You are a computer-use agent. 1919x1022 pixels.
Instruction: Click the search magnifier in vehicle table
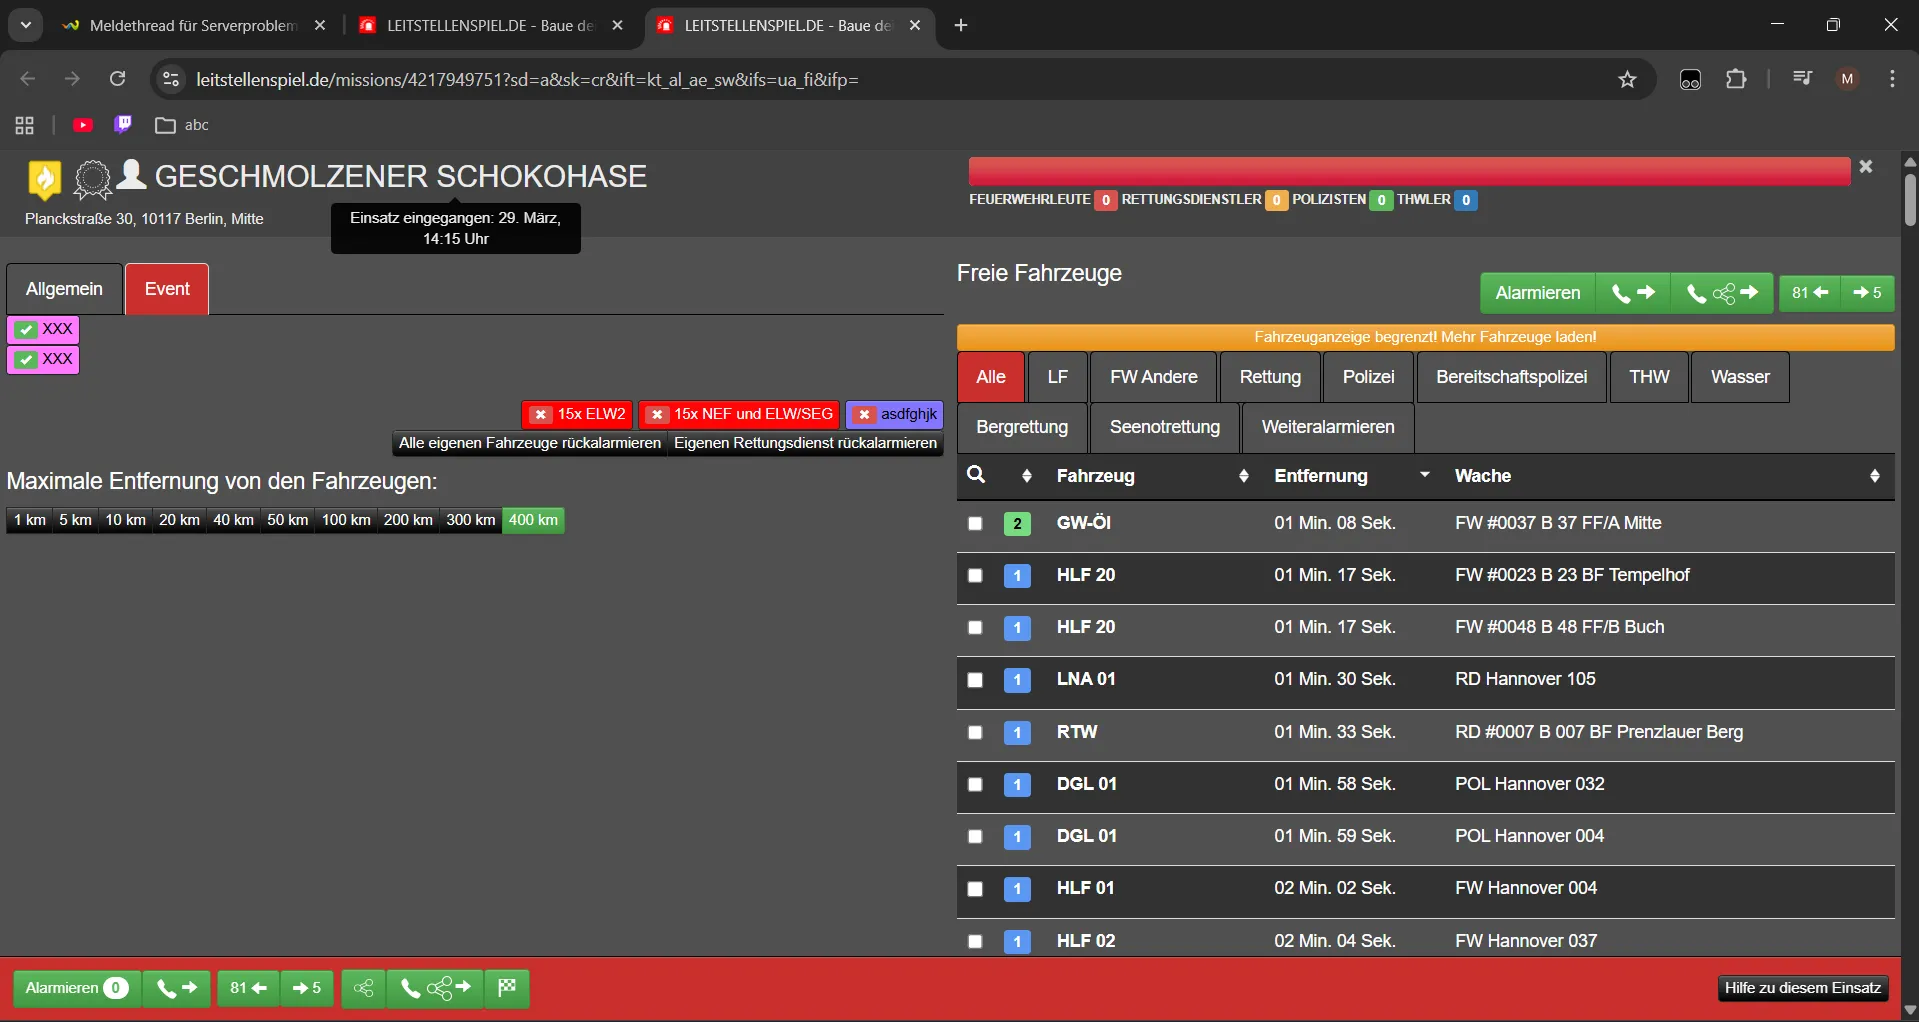coord(976,475)
